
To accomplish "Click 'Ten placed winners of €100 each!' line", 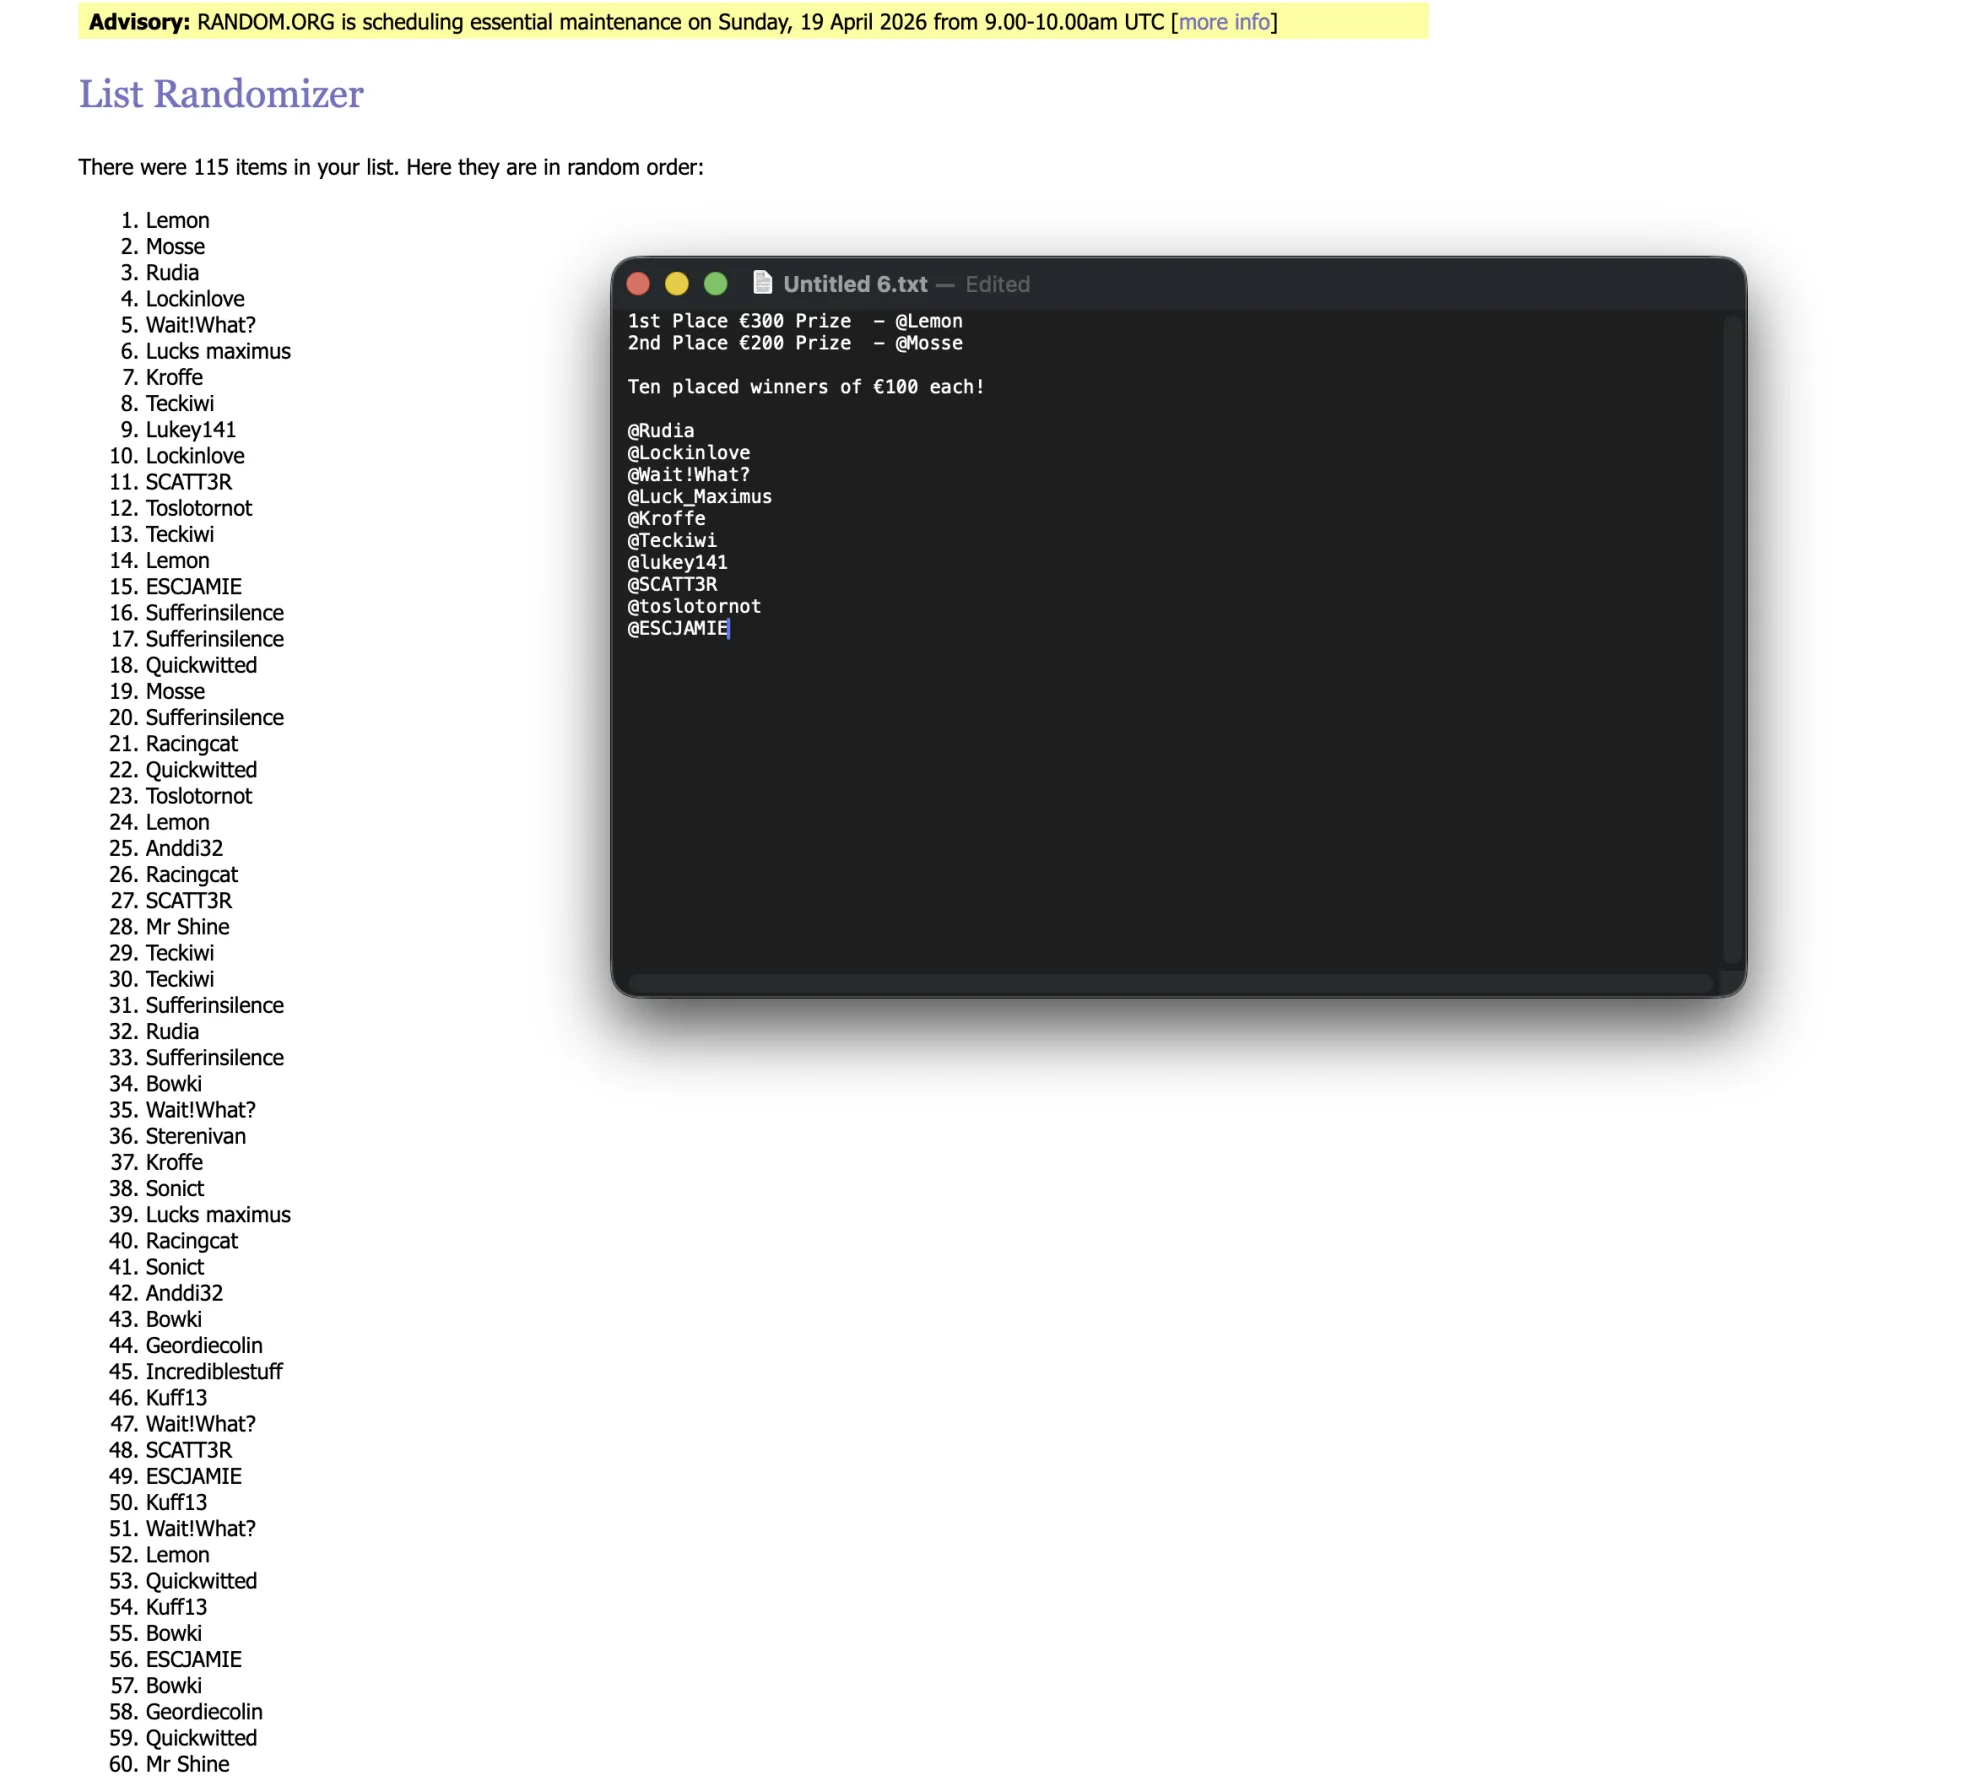I will point(806,387).
